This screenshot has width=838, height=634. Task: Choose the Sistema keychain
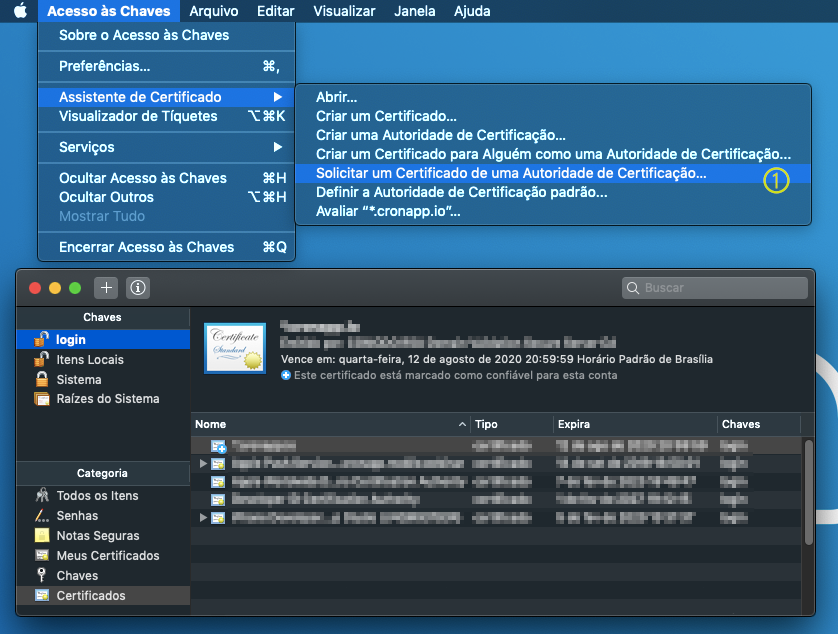[104, 380]
